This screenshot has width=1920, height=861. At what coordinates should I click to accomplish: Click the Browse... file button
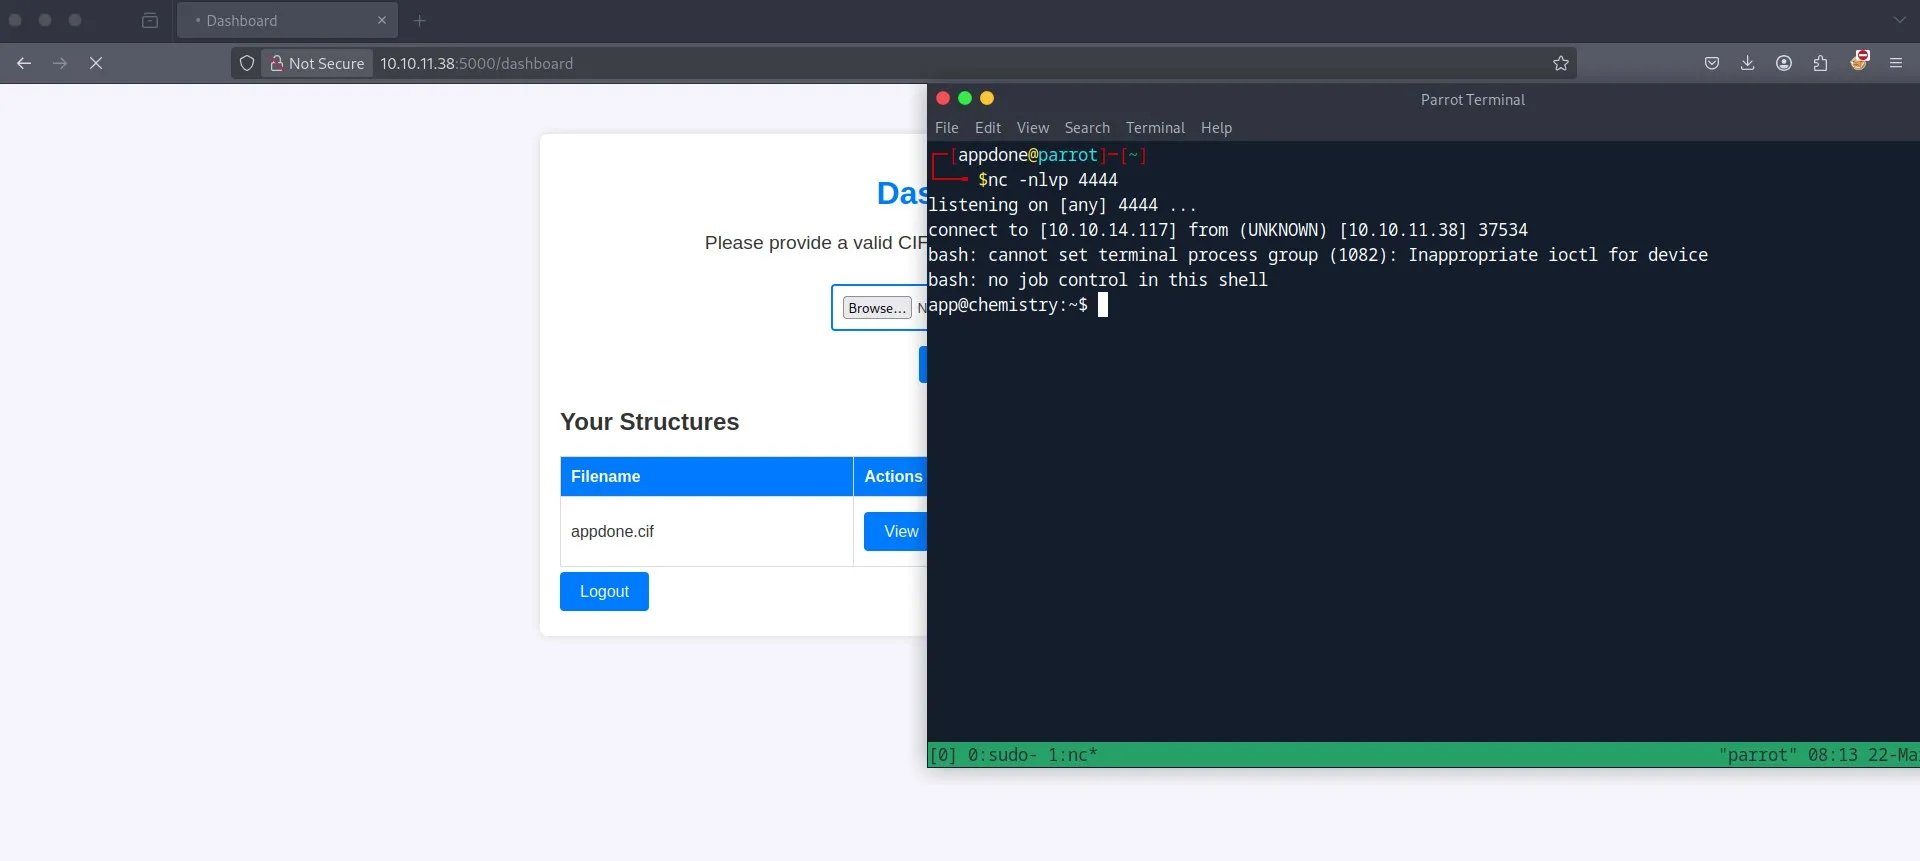point(877,308)
